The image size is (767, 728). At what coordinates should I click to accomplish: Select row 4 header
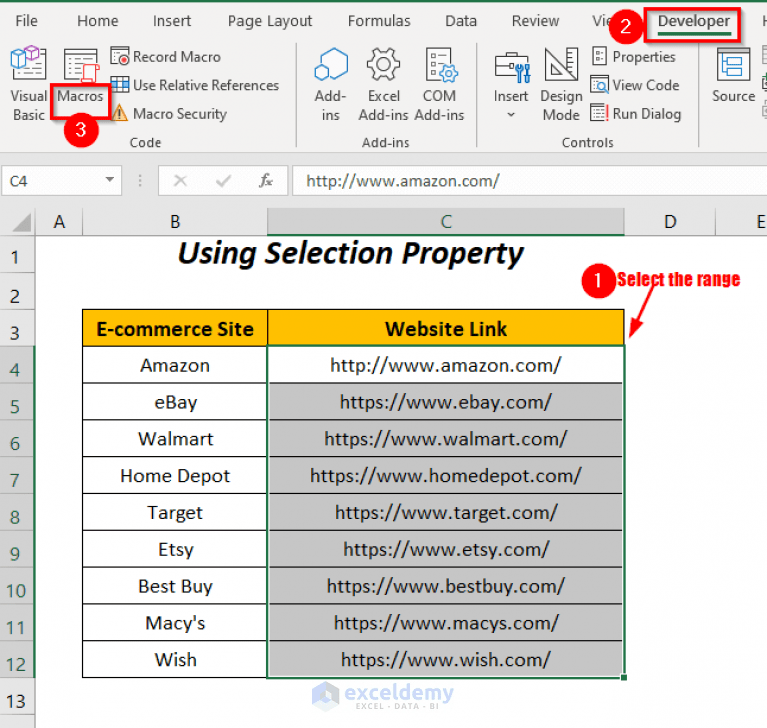coord(17,365)
